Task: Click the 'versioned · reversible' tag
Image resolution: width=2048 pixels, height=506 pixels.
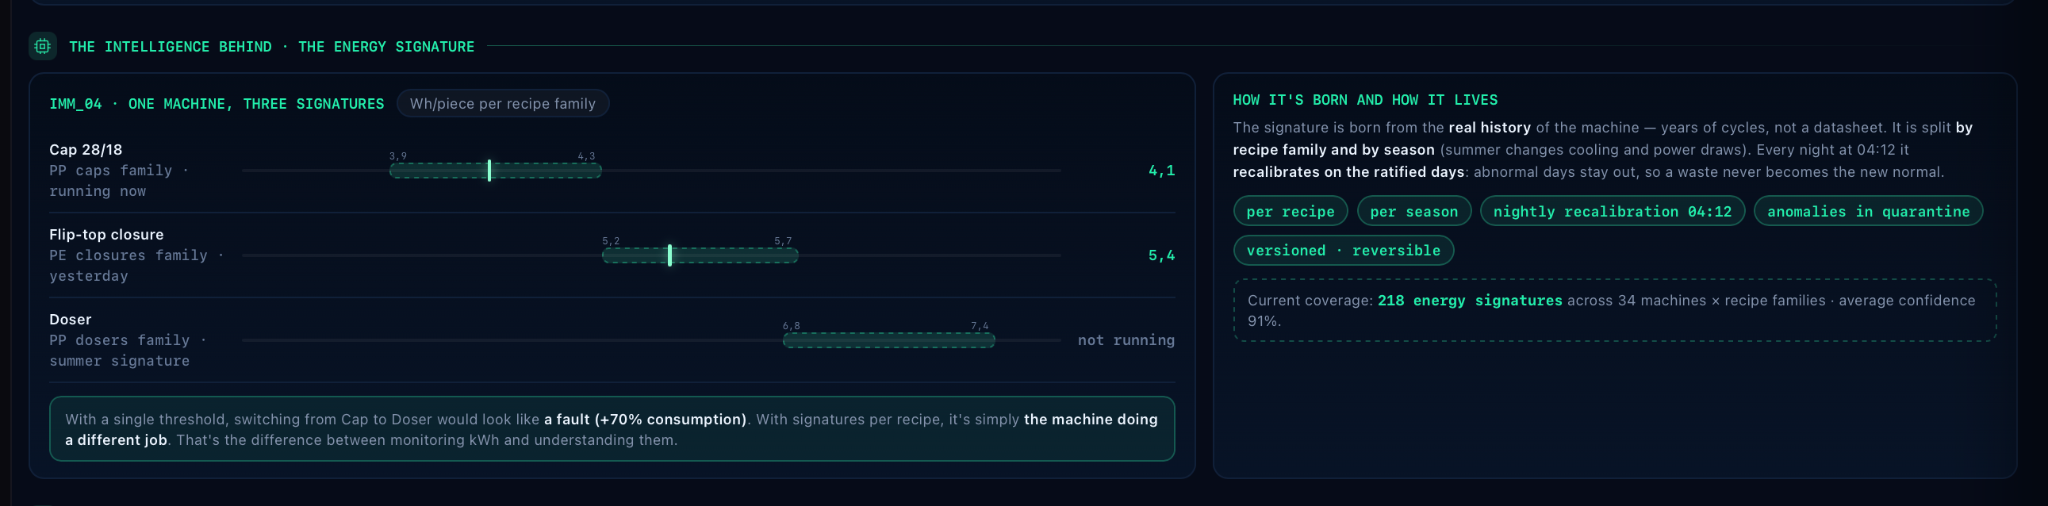Action: click(1343, 250)
